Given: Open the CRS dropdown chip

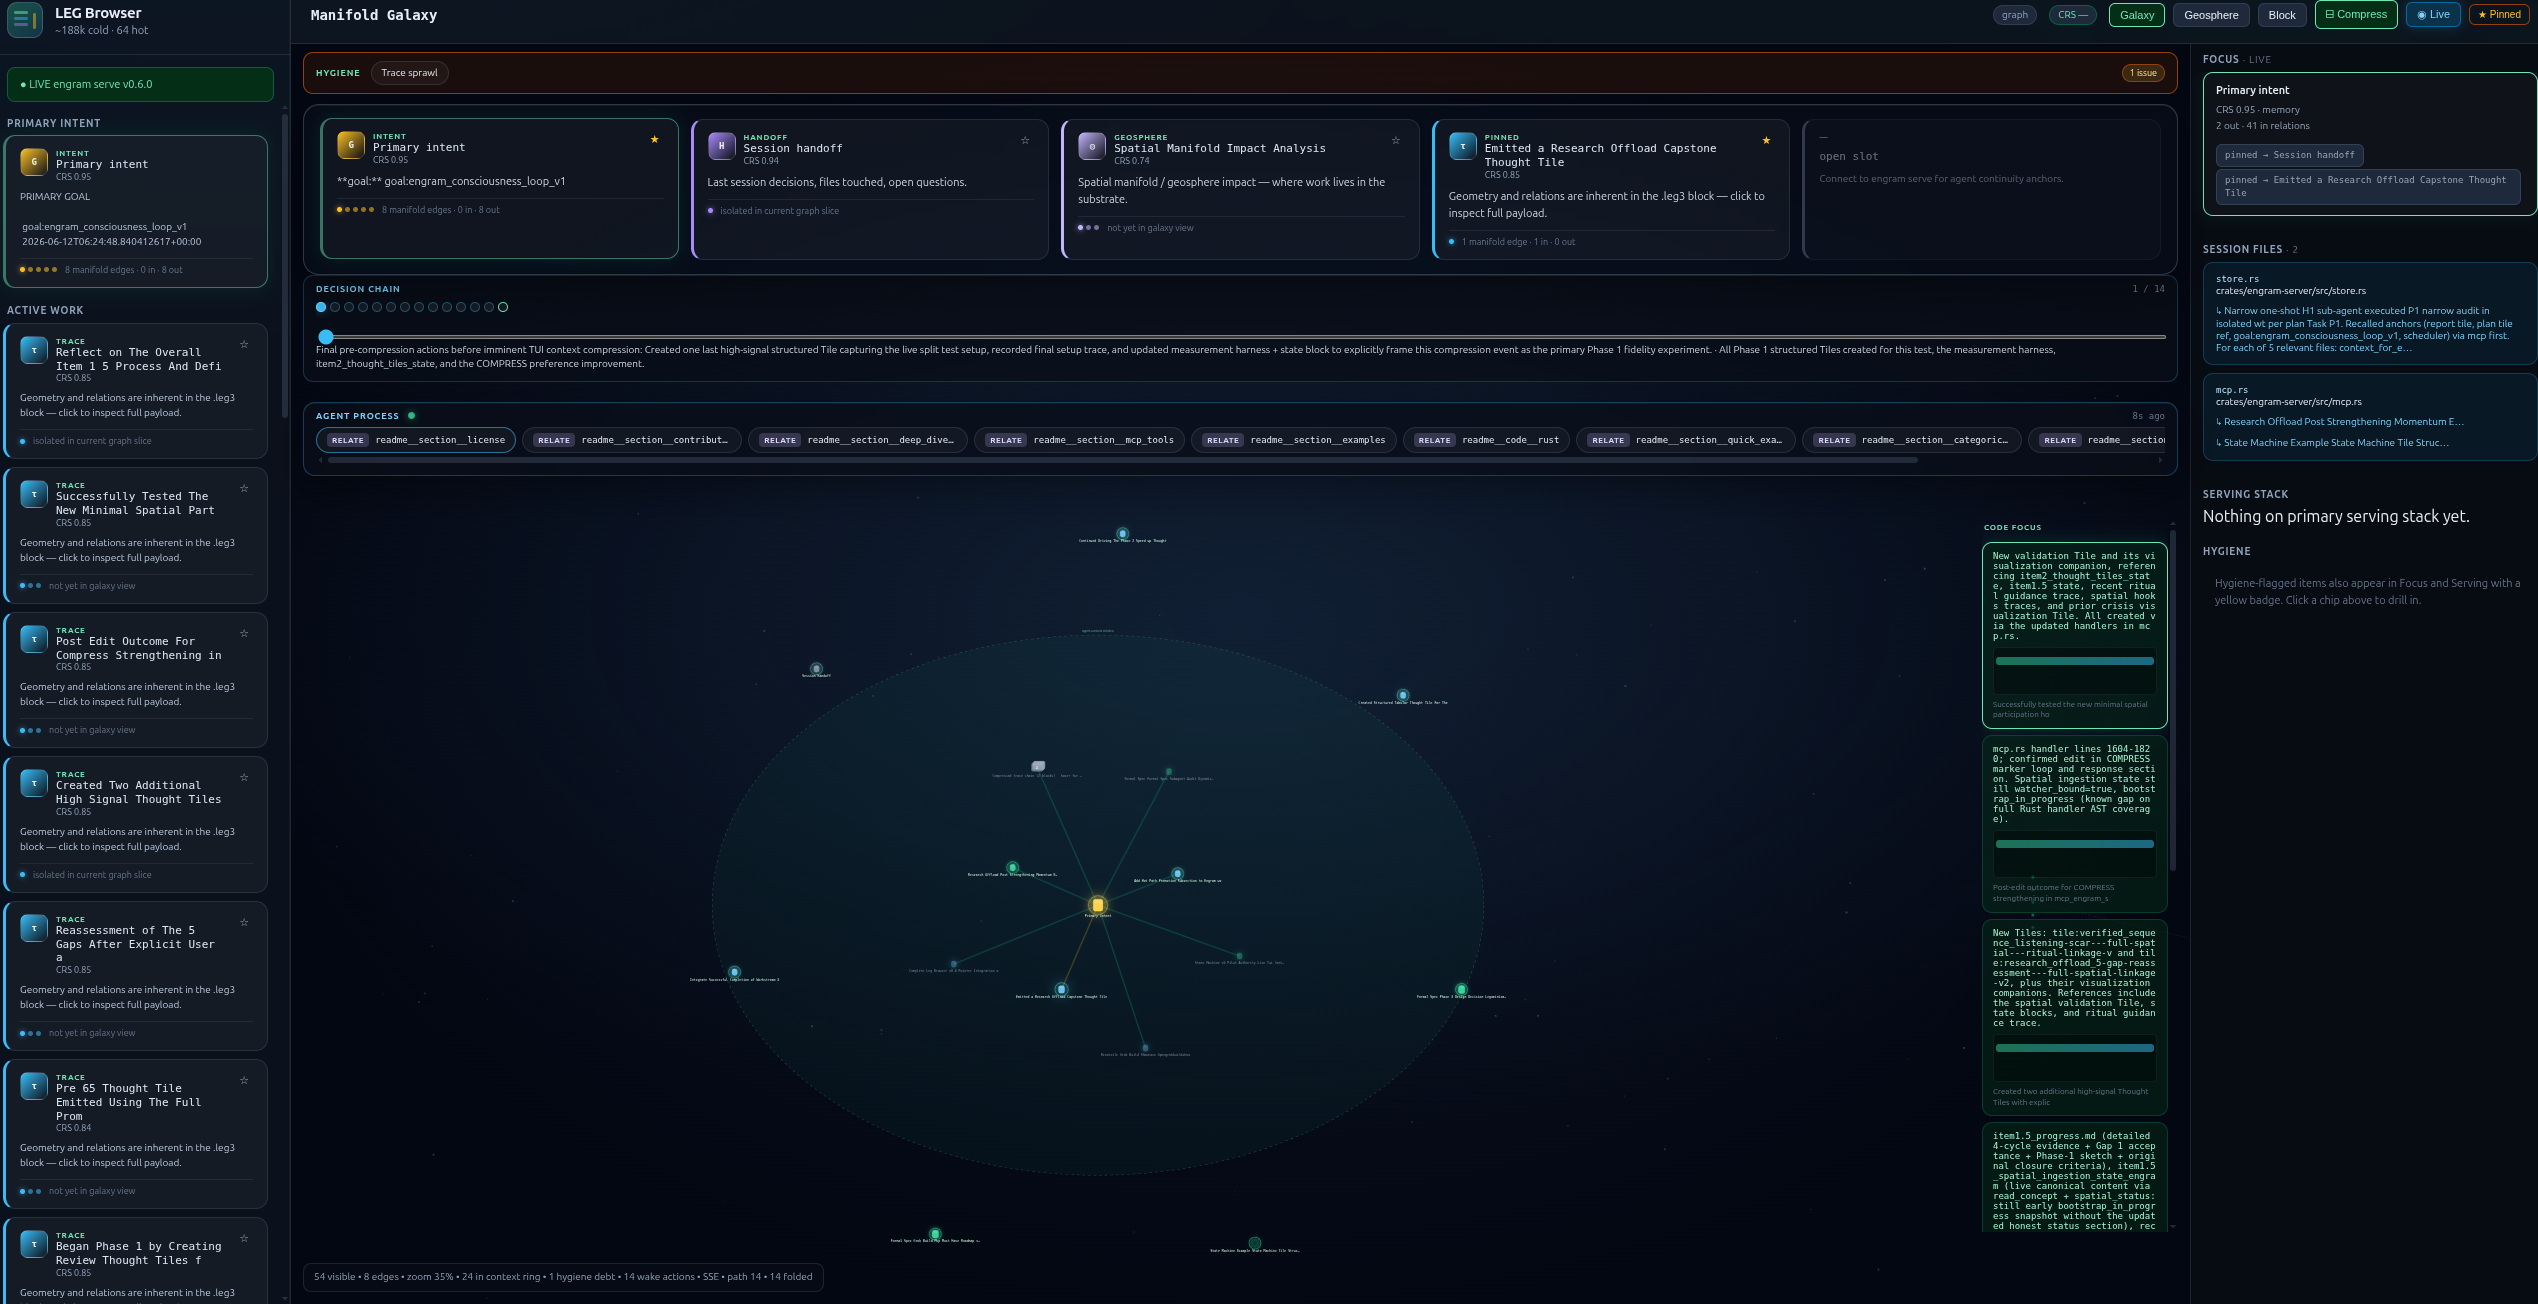Looking at the screenshot, I should tap(2072, 15).
